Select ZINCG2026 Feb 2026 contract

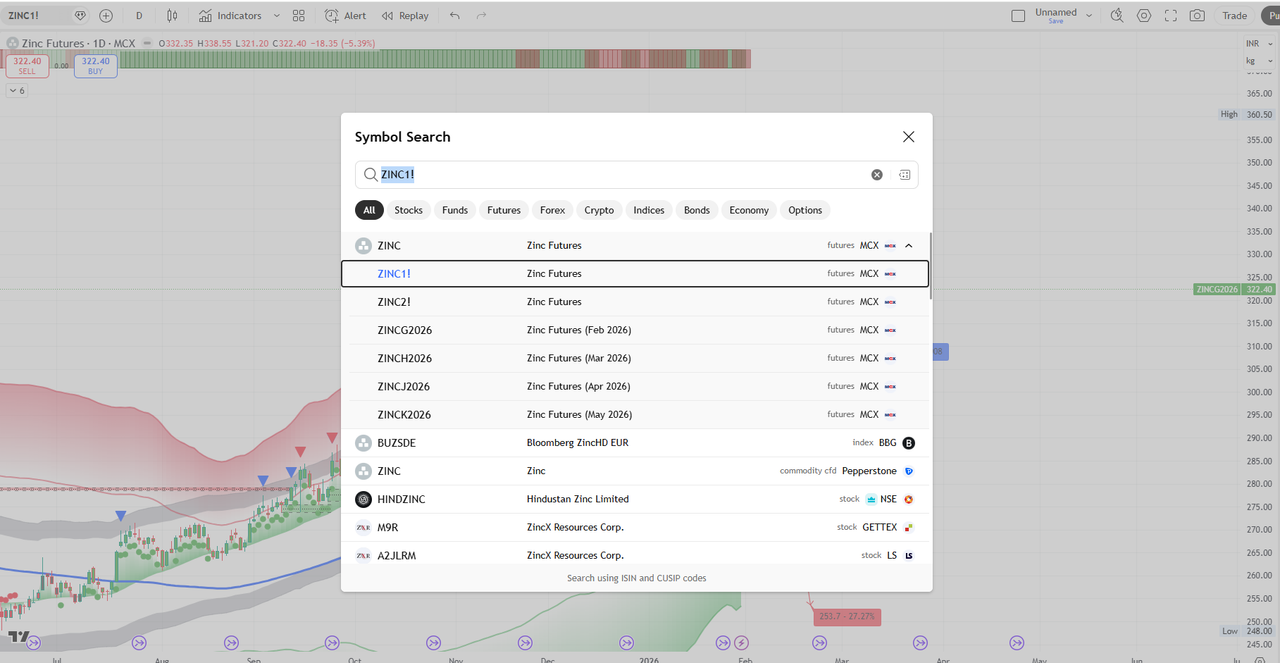[x=635, y=330]
